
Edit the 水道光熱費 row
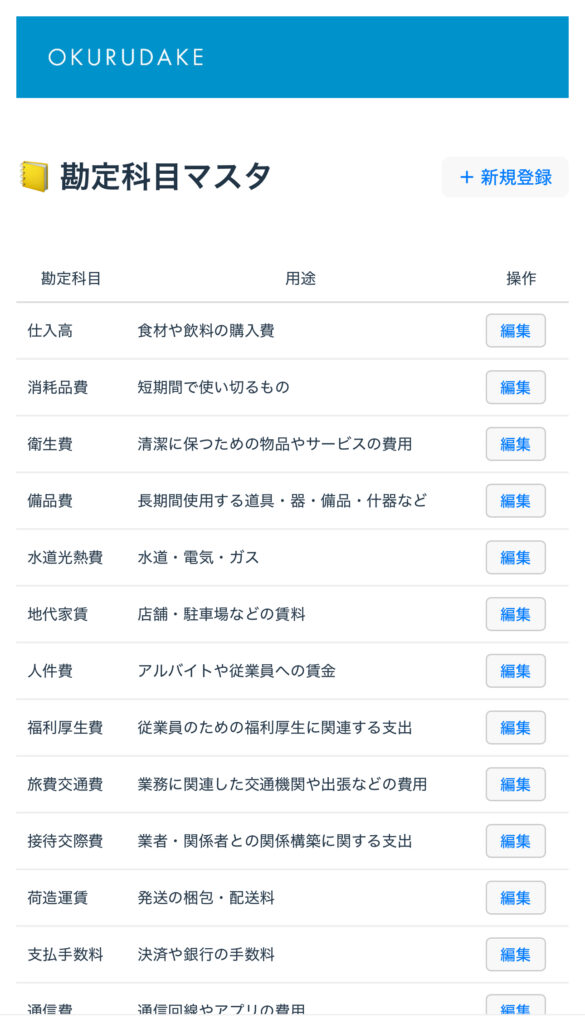coord(515,558)
